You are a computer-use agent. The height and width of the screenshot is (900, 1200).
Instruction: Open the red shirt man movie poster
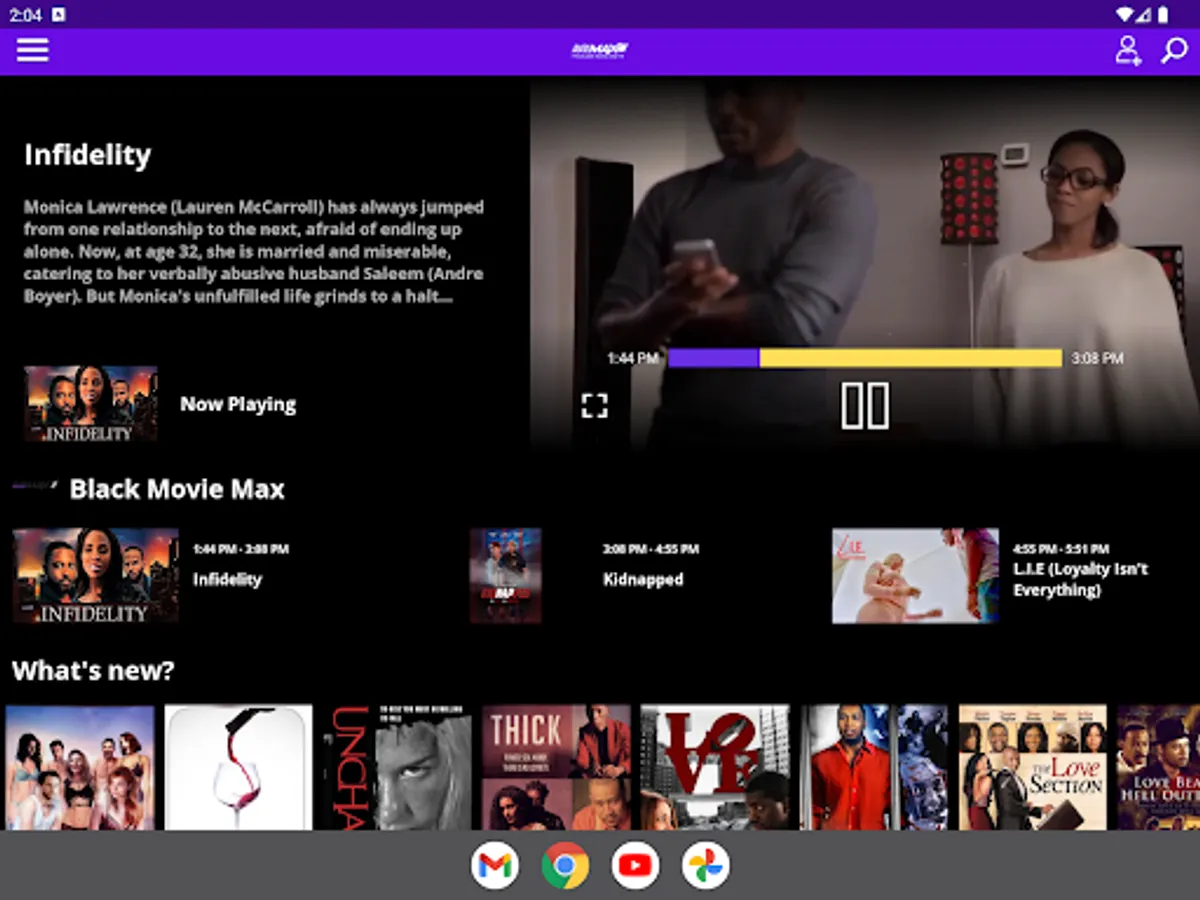(874, 768)
